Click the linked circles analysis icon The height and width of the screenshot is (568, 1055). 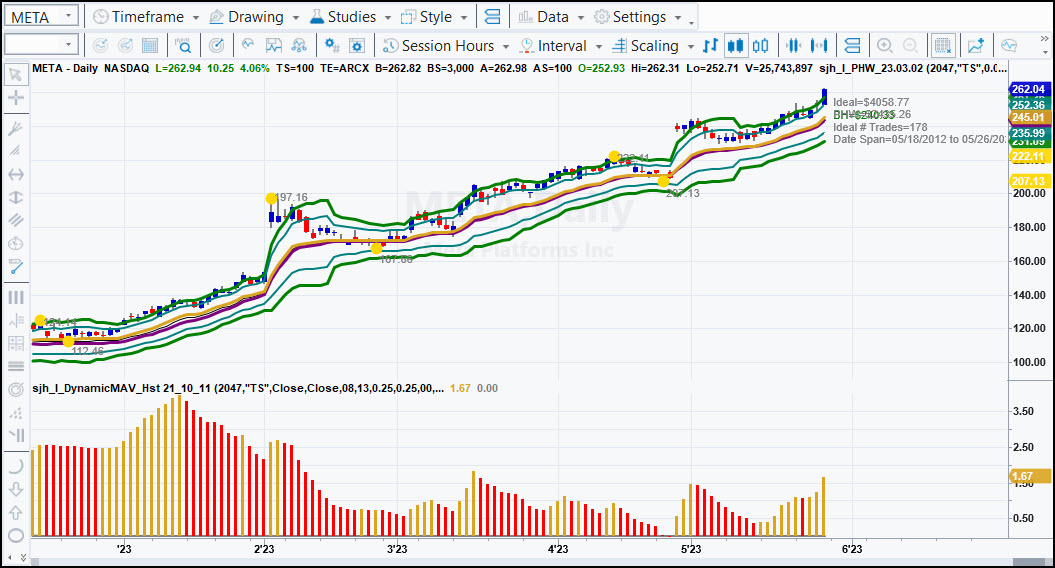click(299, 46)
